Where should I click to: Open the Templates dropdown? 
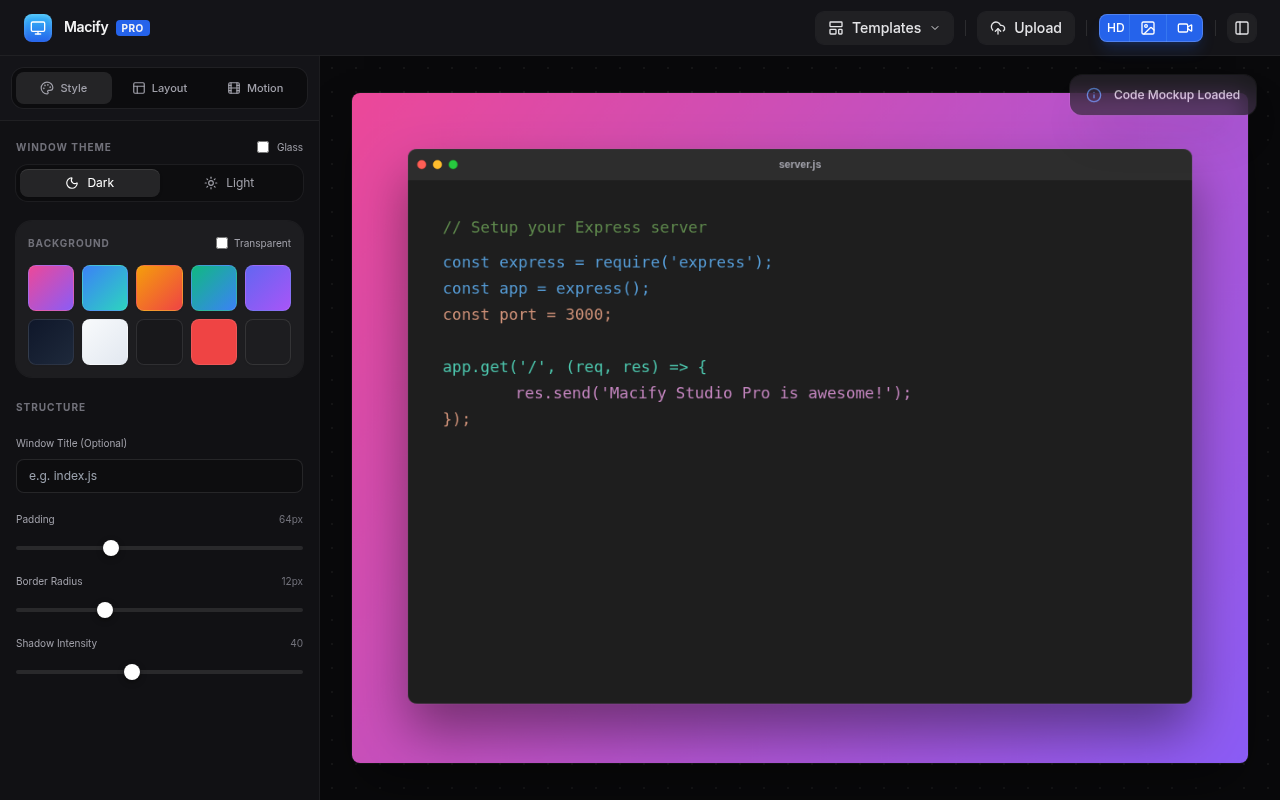[884, 28]
